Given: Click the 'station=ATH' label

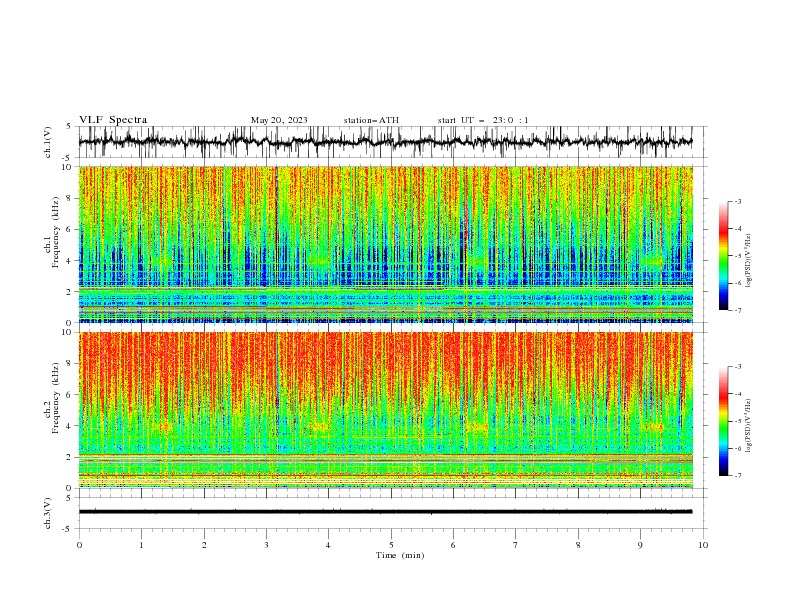Looking at the screenshot, I should [x=371, y=120].
